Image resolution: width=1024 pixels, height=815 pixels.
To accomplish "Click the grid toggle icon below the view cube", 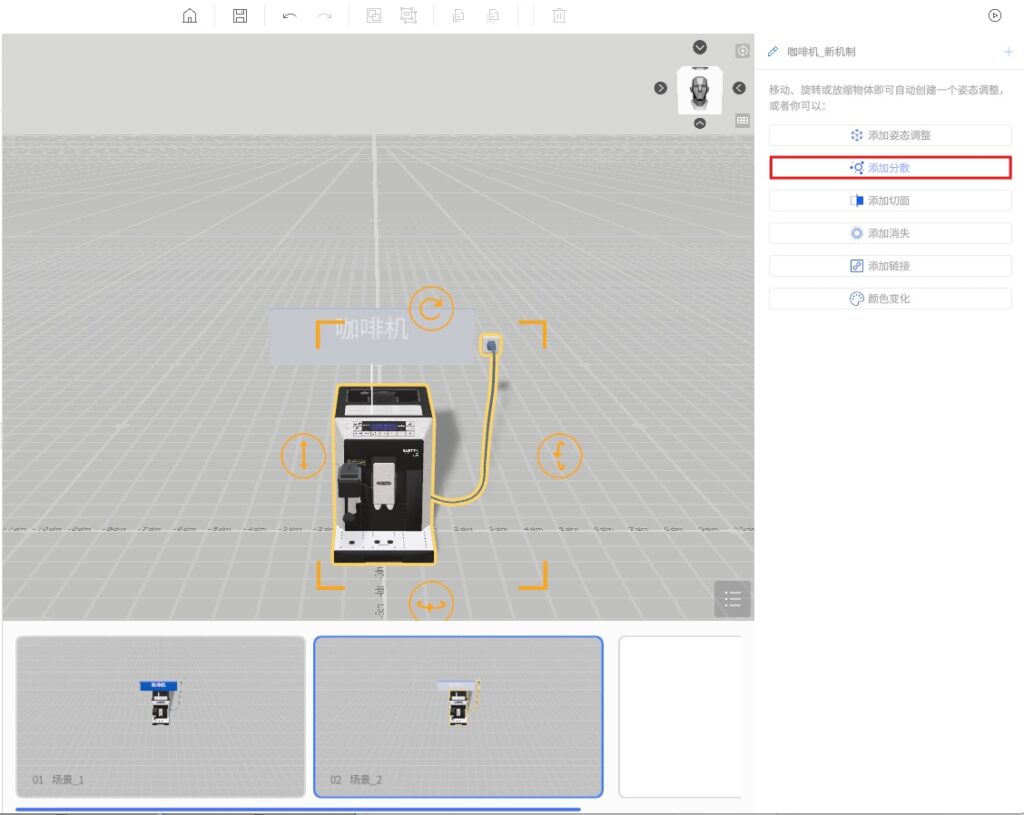I will point(742,121).
